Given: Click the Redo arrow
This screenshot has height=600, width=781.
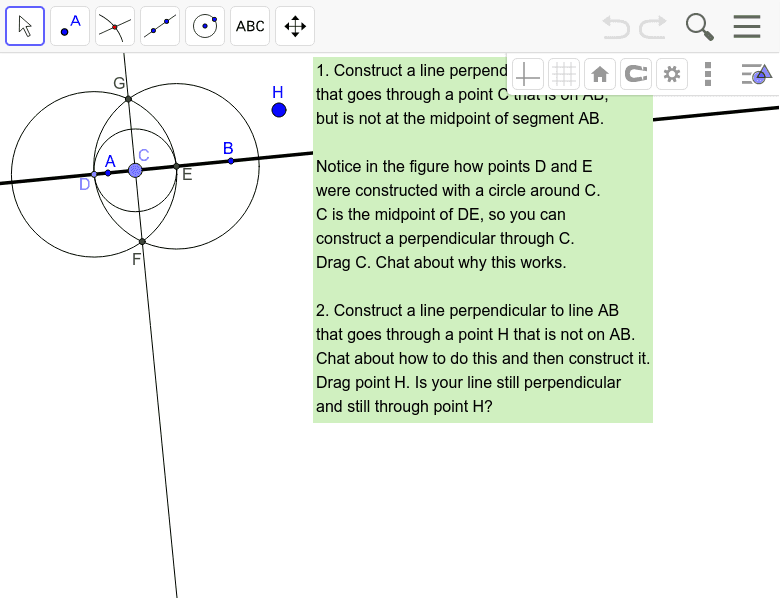Looking at the screenshot, I should click(x=653, y=26).
